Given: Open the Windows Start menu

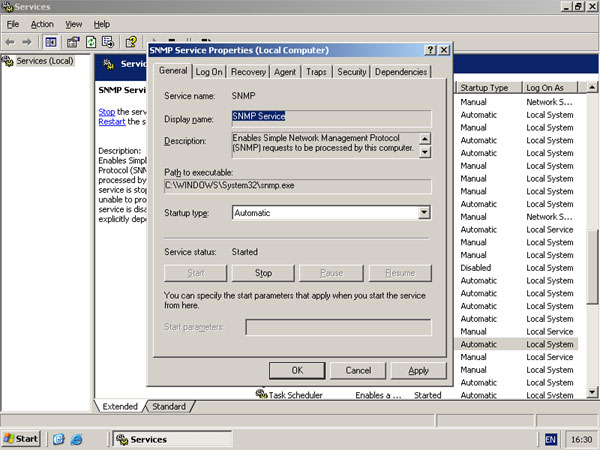Looking at the screenshot, I should (21, 439).
